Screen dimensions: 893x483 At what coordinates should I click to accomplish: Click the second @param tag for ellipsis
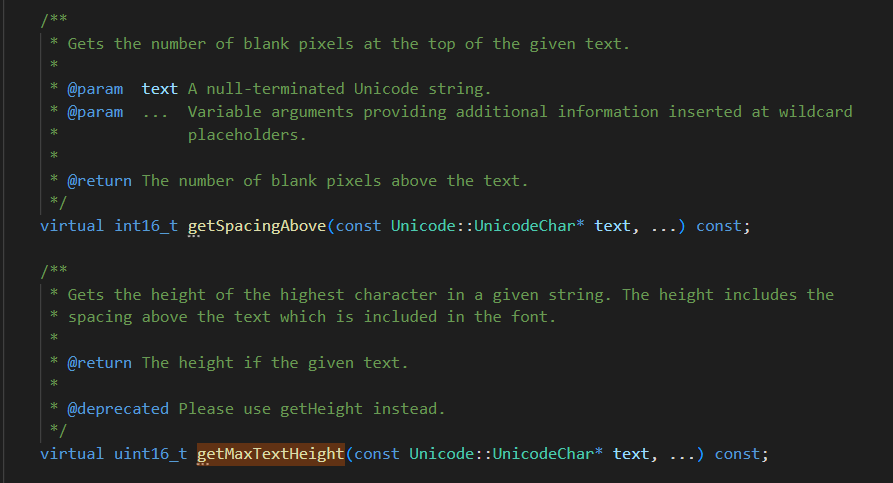click(x=95, y=112)
